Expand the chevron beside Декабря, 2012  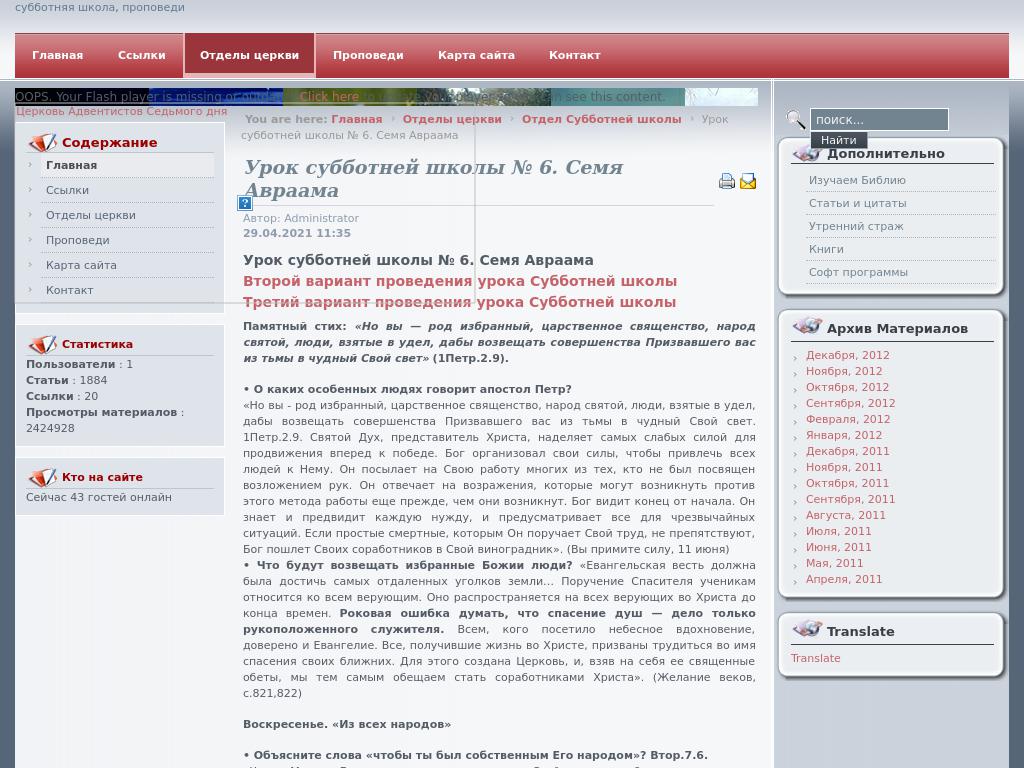coord(795,357)
